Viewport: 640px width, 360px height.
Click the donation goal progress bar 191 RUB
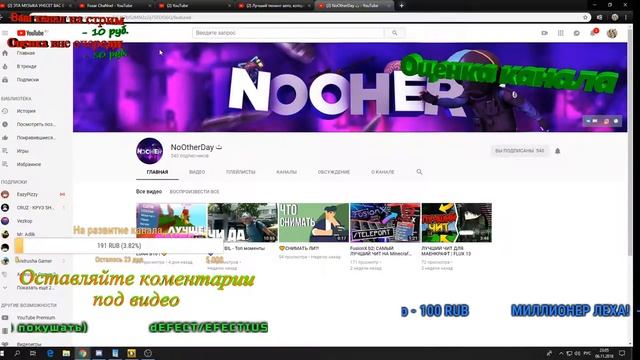119,246
